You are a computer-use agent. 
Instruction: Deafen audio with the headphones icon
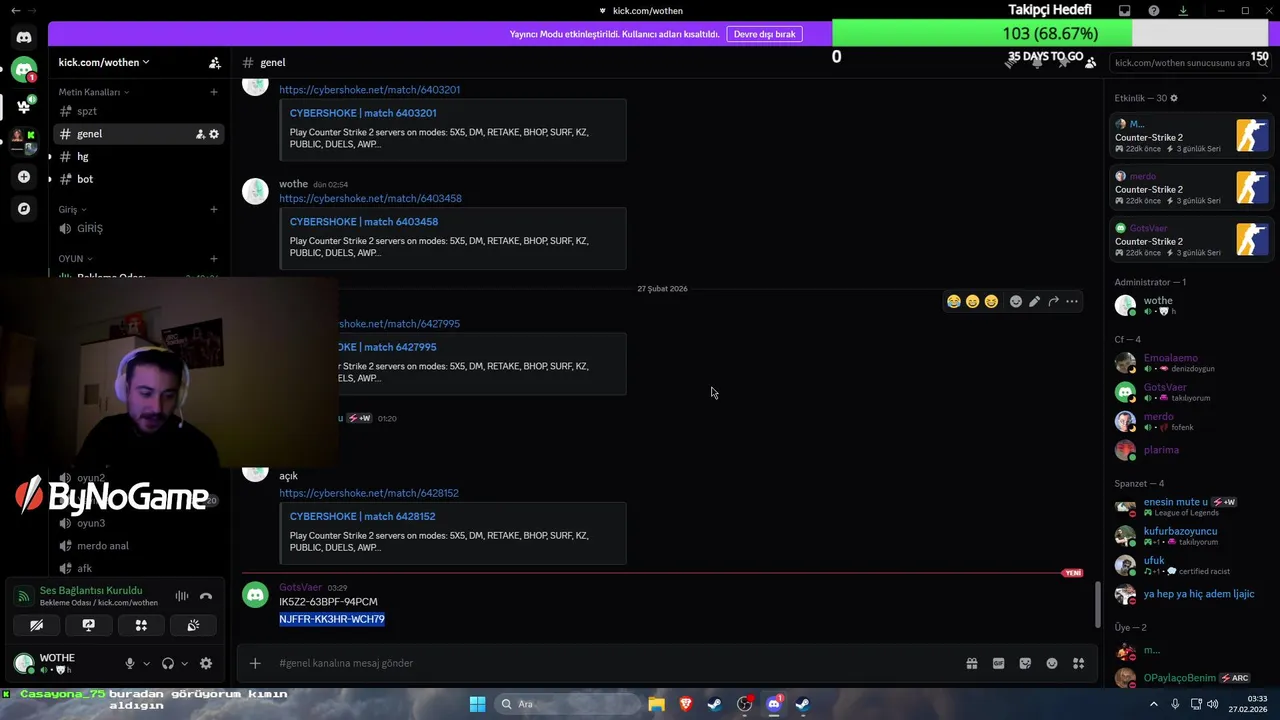click(168, 663)
